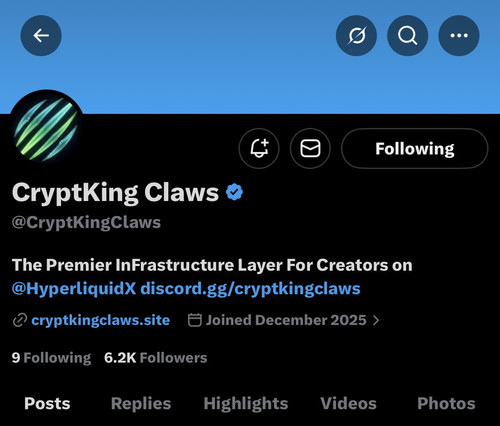
Task: Open the Videos tab
Action: [348, 403]
